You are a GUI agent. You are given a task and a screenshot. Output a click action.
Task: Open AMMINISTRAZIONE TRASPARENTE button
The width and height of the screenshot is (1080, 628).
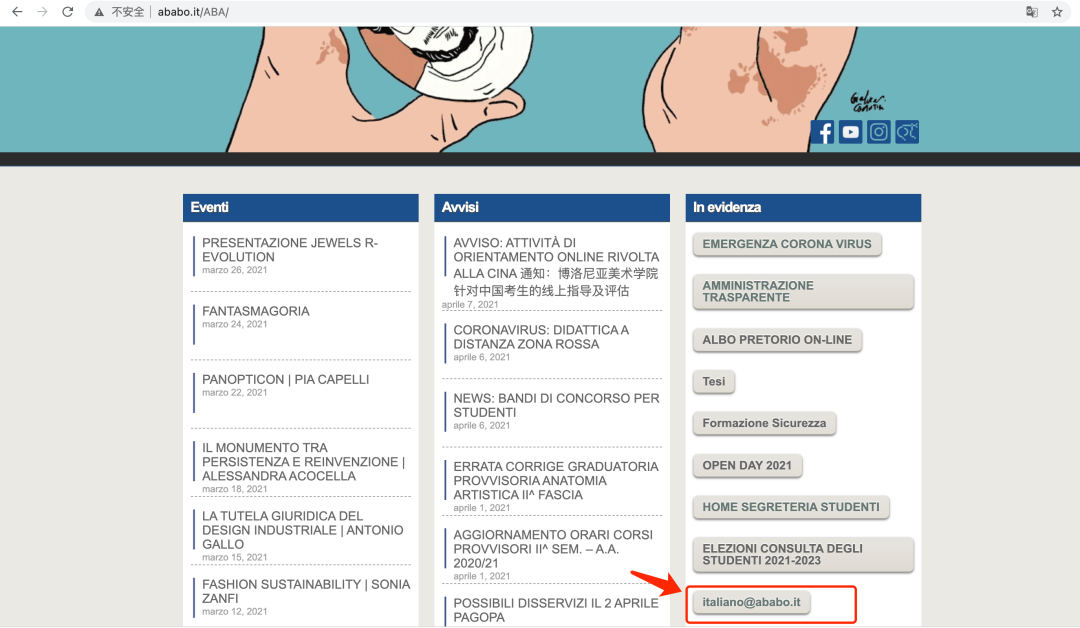(803, 292)
